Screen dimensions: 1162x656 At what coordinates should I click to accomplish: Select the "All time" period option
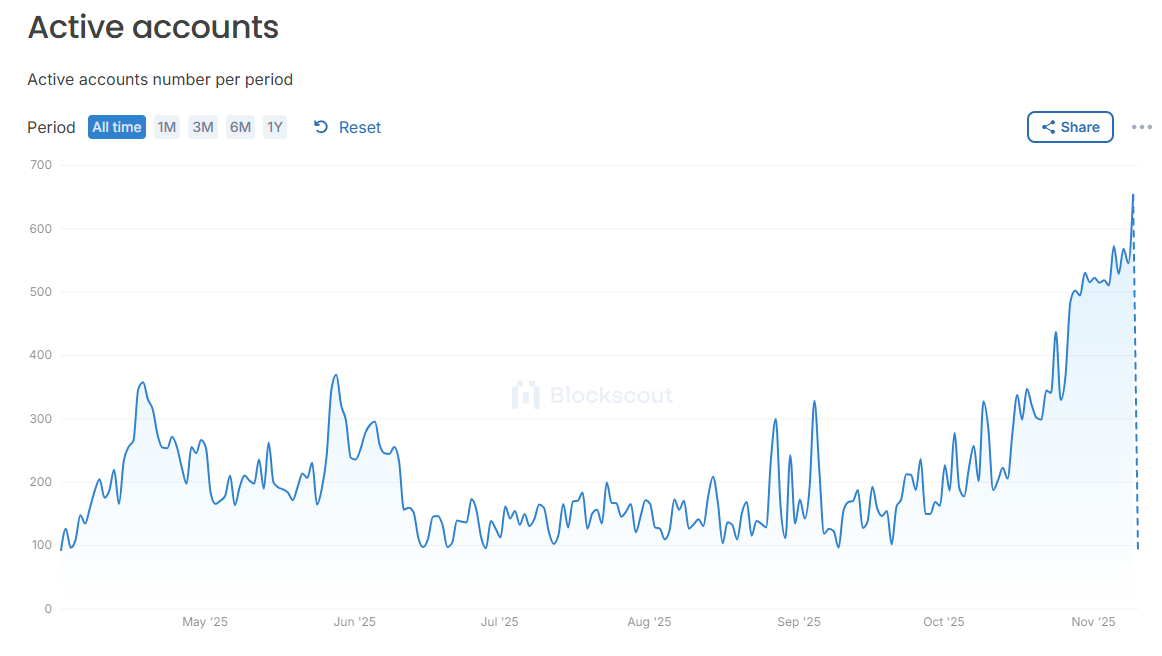(x=116, y=127)
